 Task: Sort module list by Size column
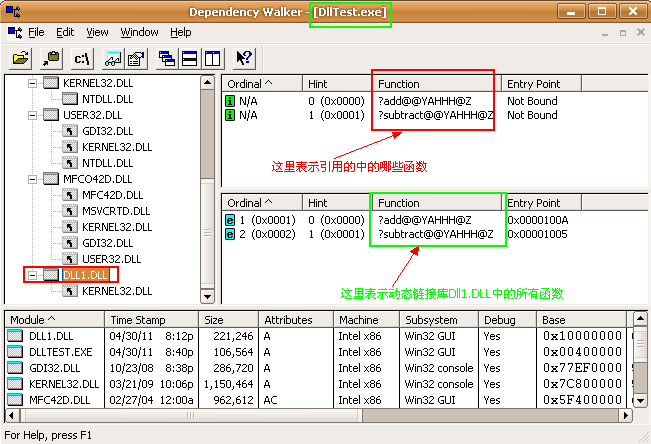229,320
